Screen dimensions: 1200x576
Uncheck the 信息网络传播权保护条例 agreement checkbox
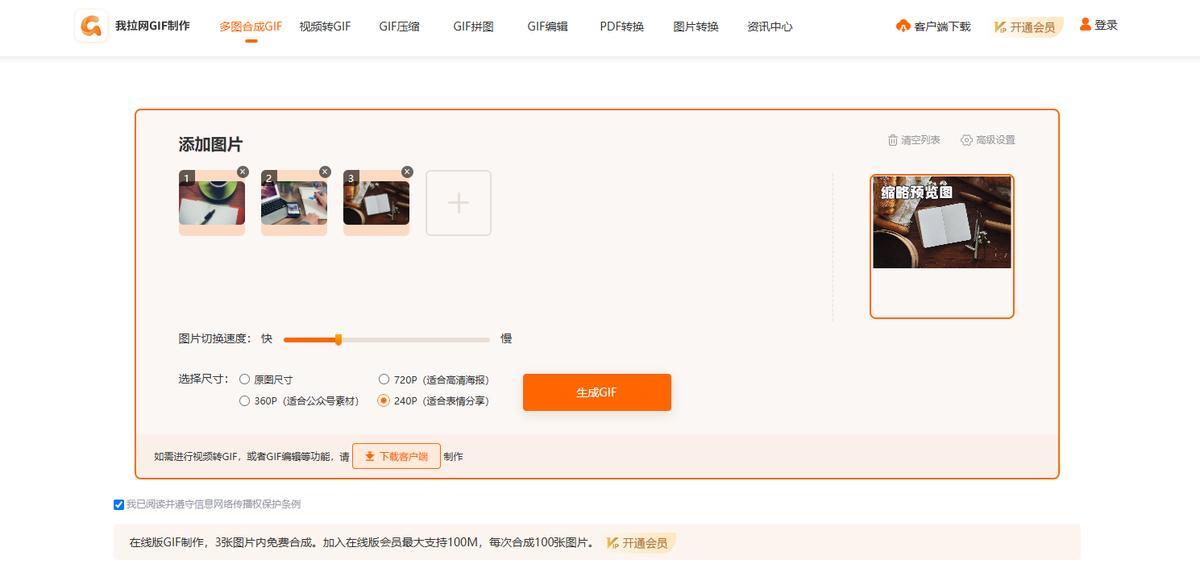119,505
